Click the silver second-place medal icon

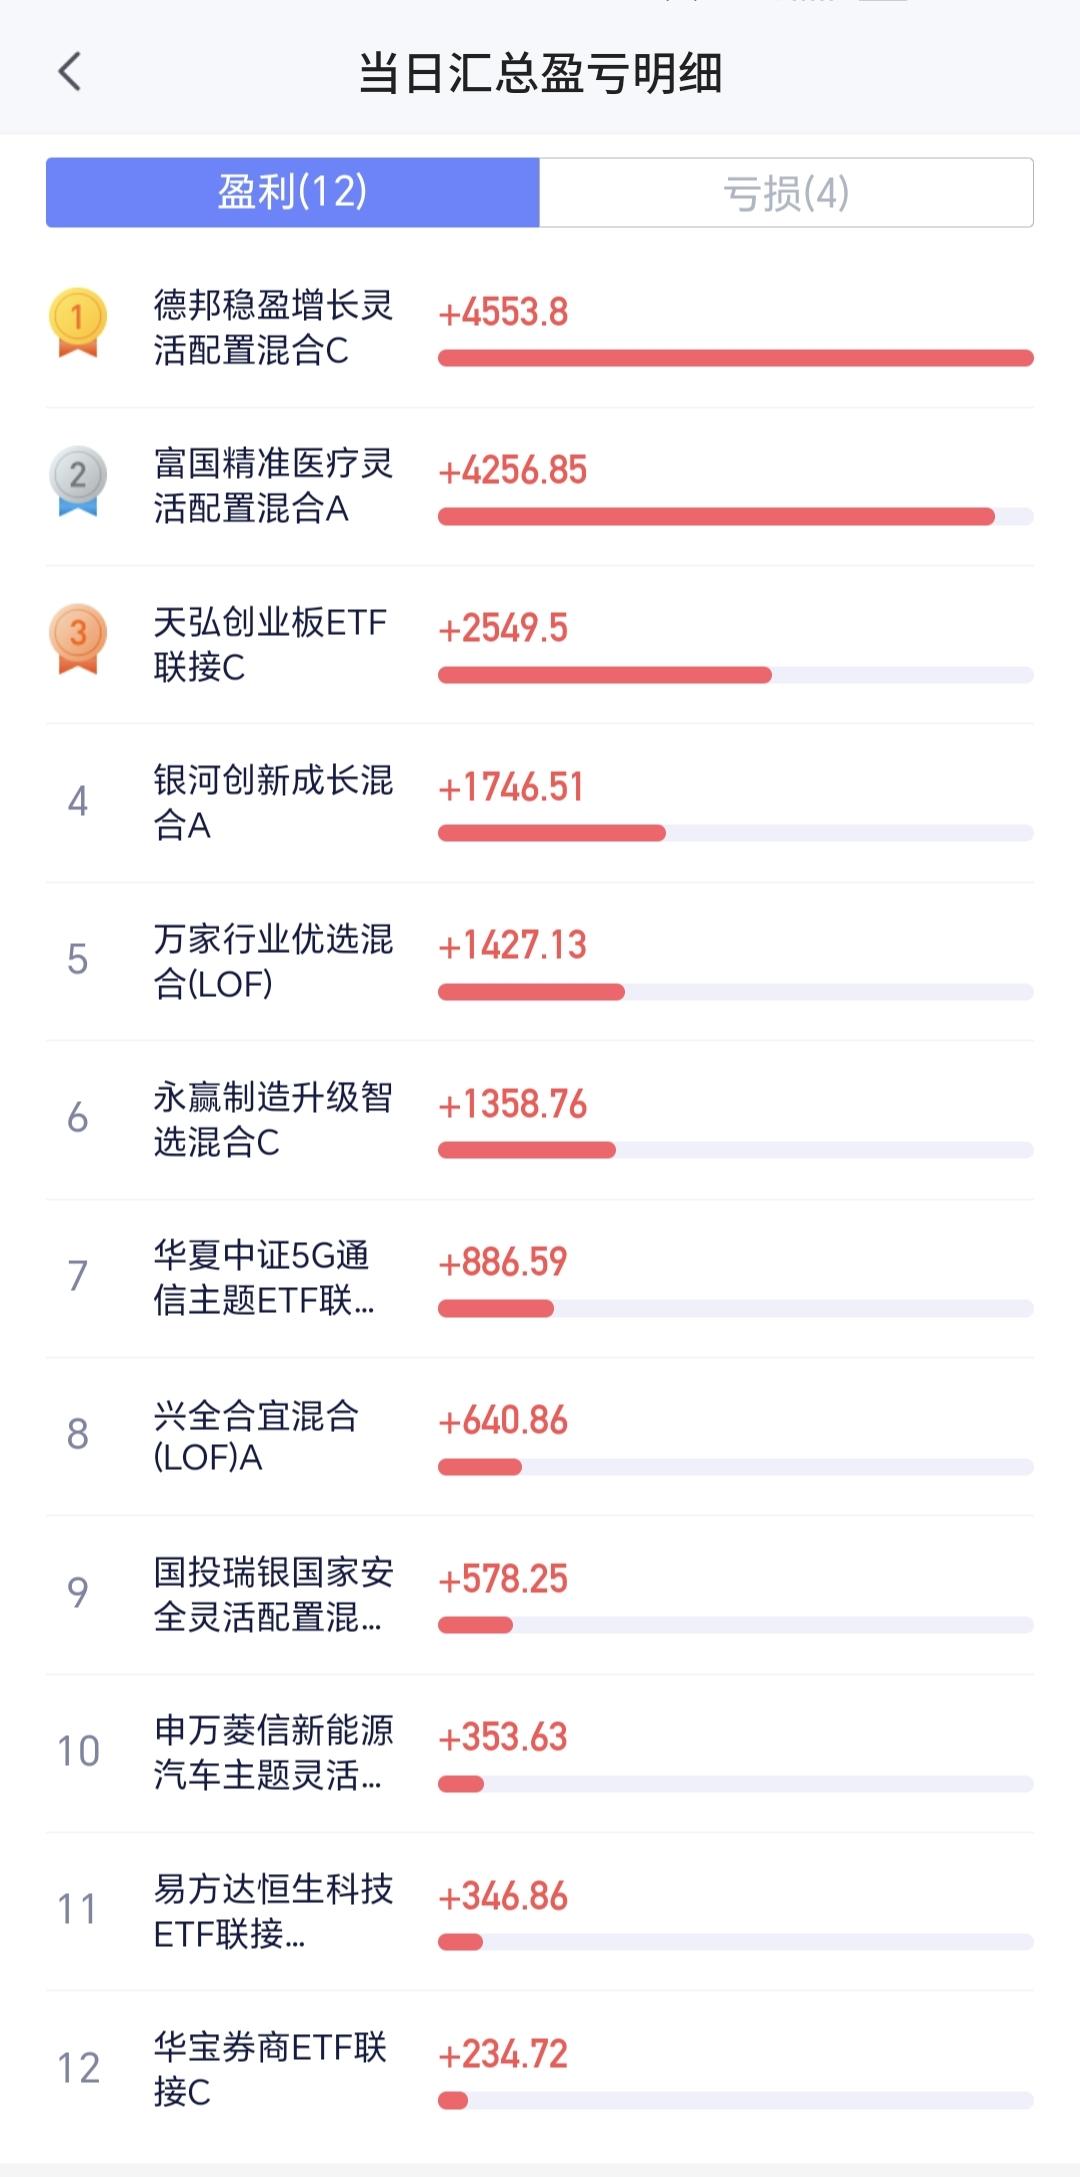78,481
